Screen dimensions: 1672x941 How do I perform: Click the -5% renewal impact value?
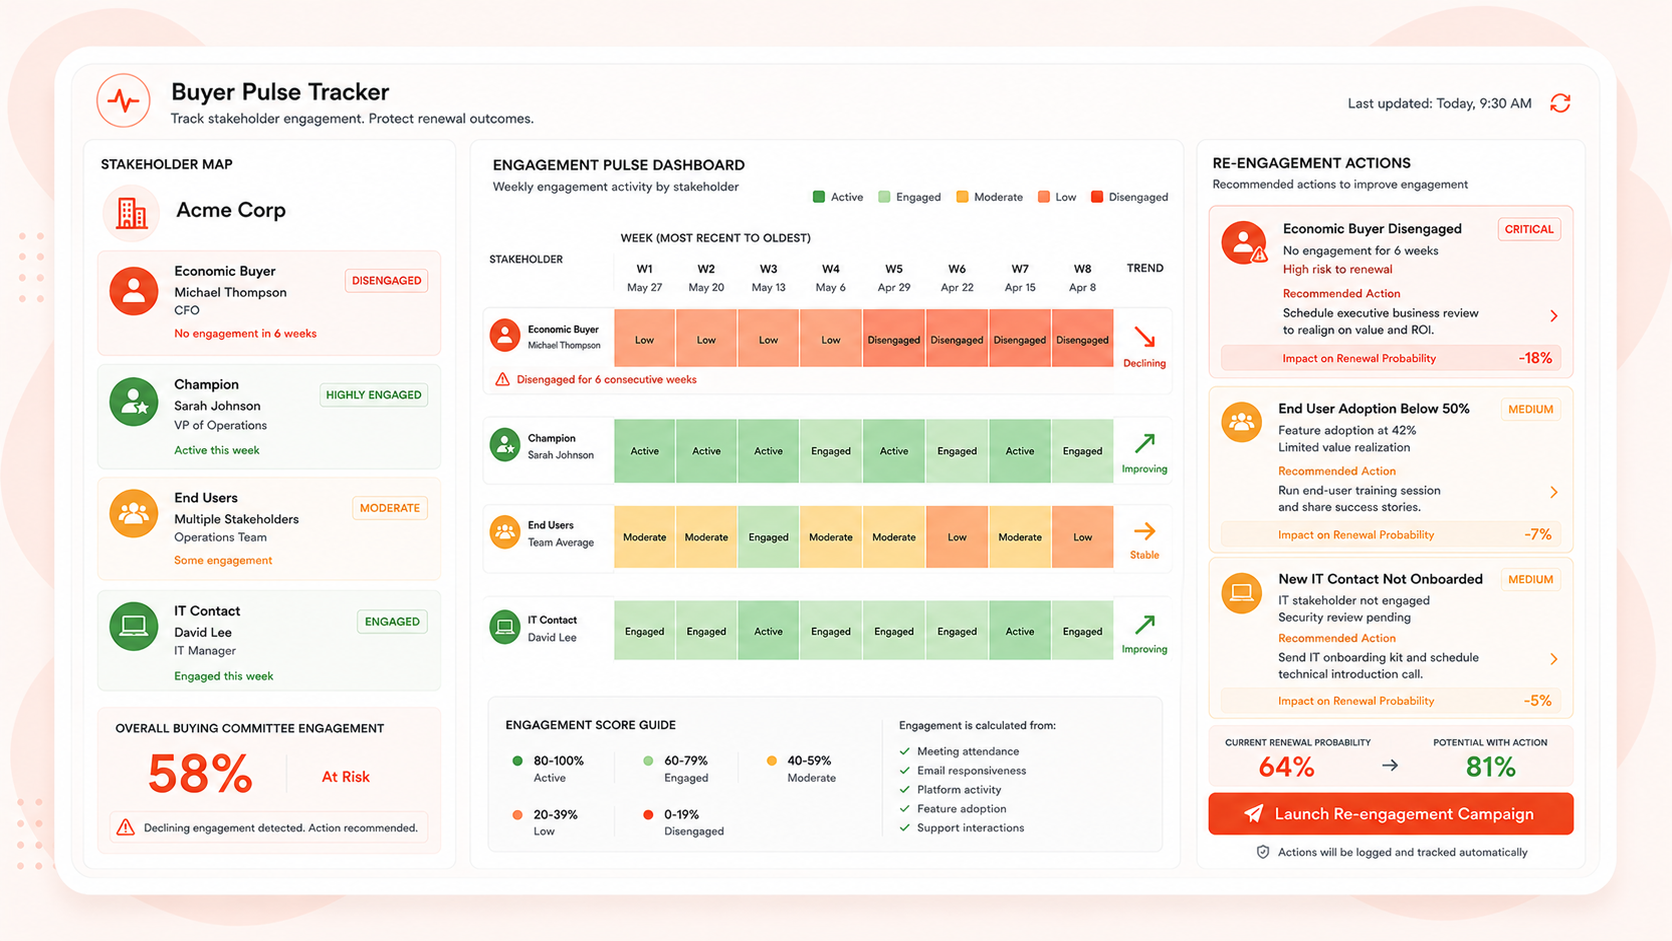click(x=1538, y=701)
